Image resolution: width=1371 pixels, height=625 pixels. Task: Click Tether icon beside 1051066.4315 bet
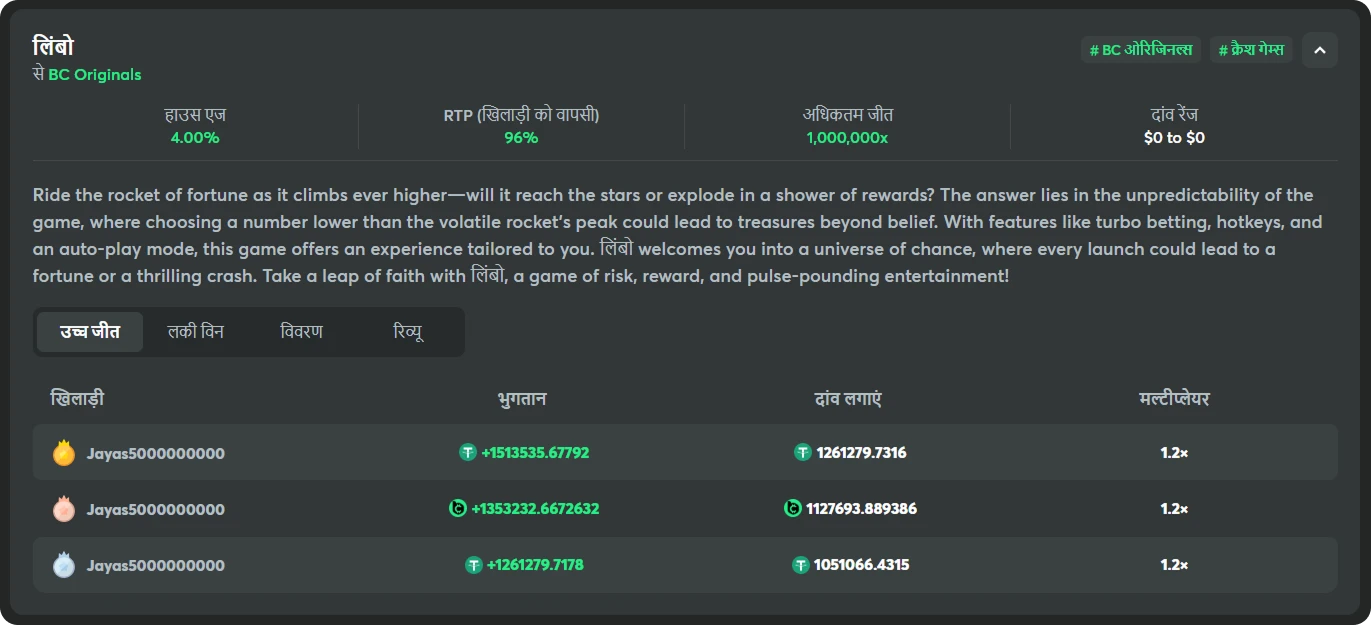coord(800,565)
